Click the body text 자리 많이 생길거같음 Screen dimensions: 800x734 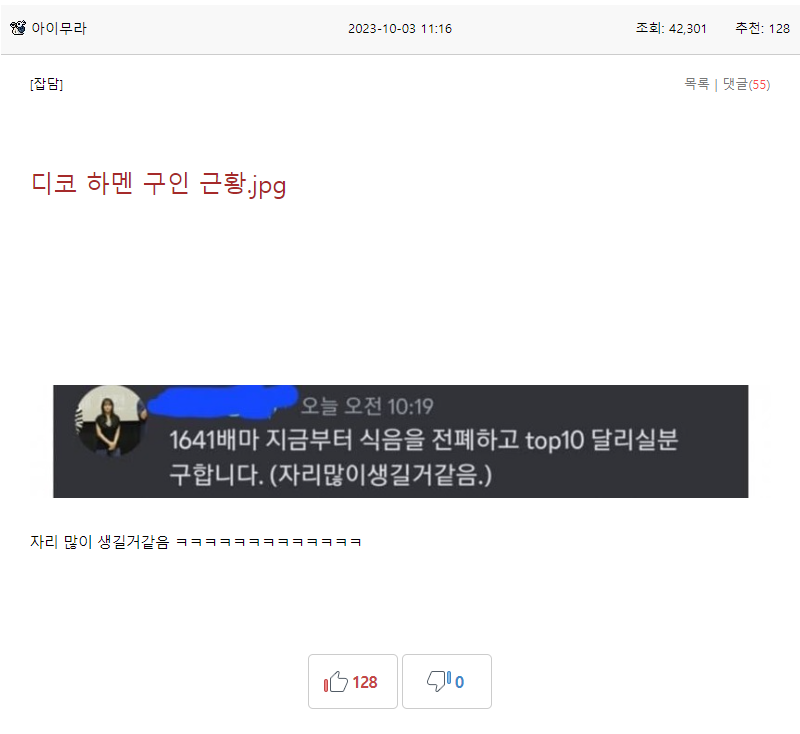coord(99,542)
